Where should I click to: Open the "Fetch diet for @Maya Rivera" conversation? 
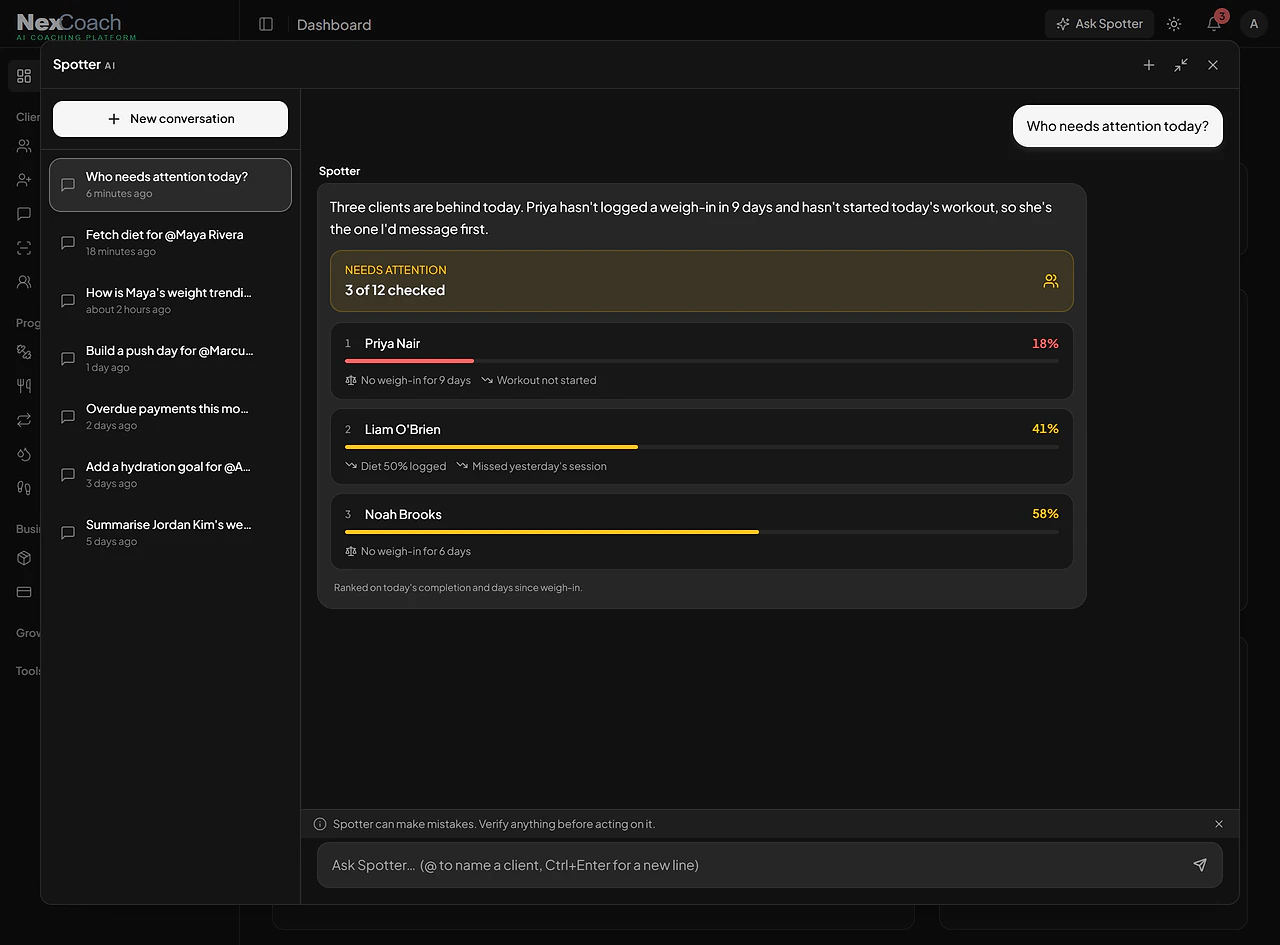tap(170, 243)
